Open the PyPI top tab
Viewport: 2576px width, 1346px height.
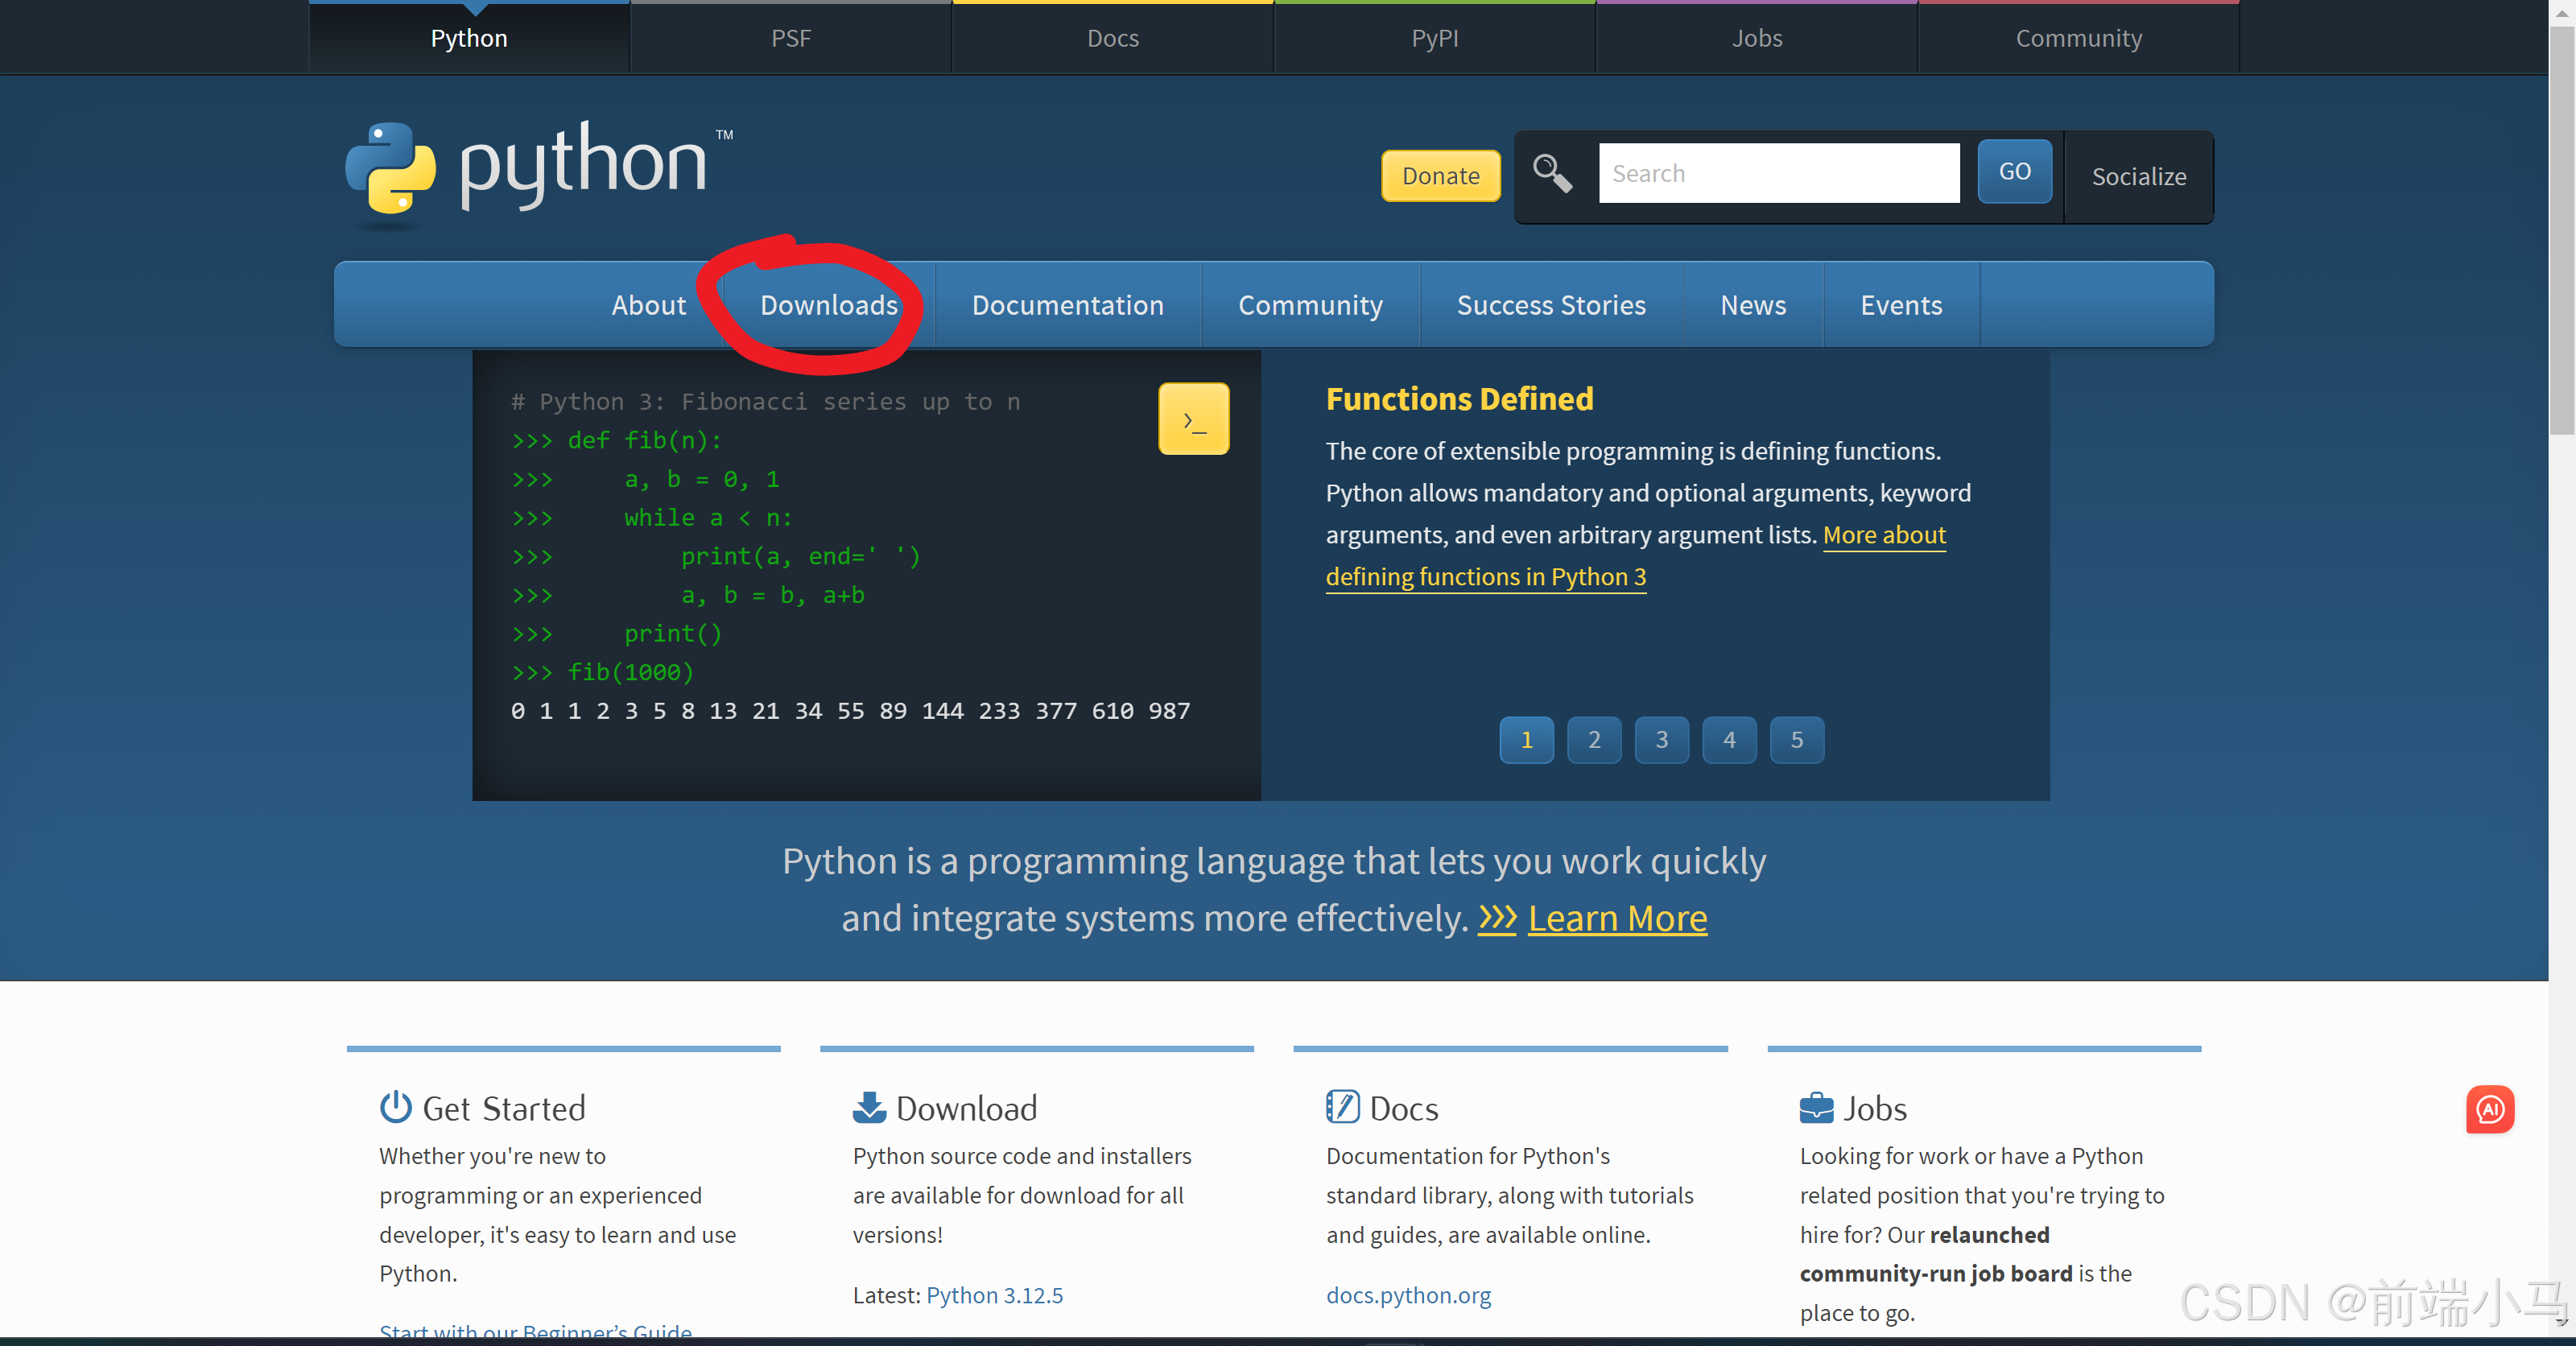(1435, 38)
